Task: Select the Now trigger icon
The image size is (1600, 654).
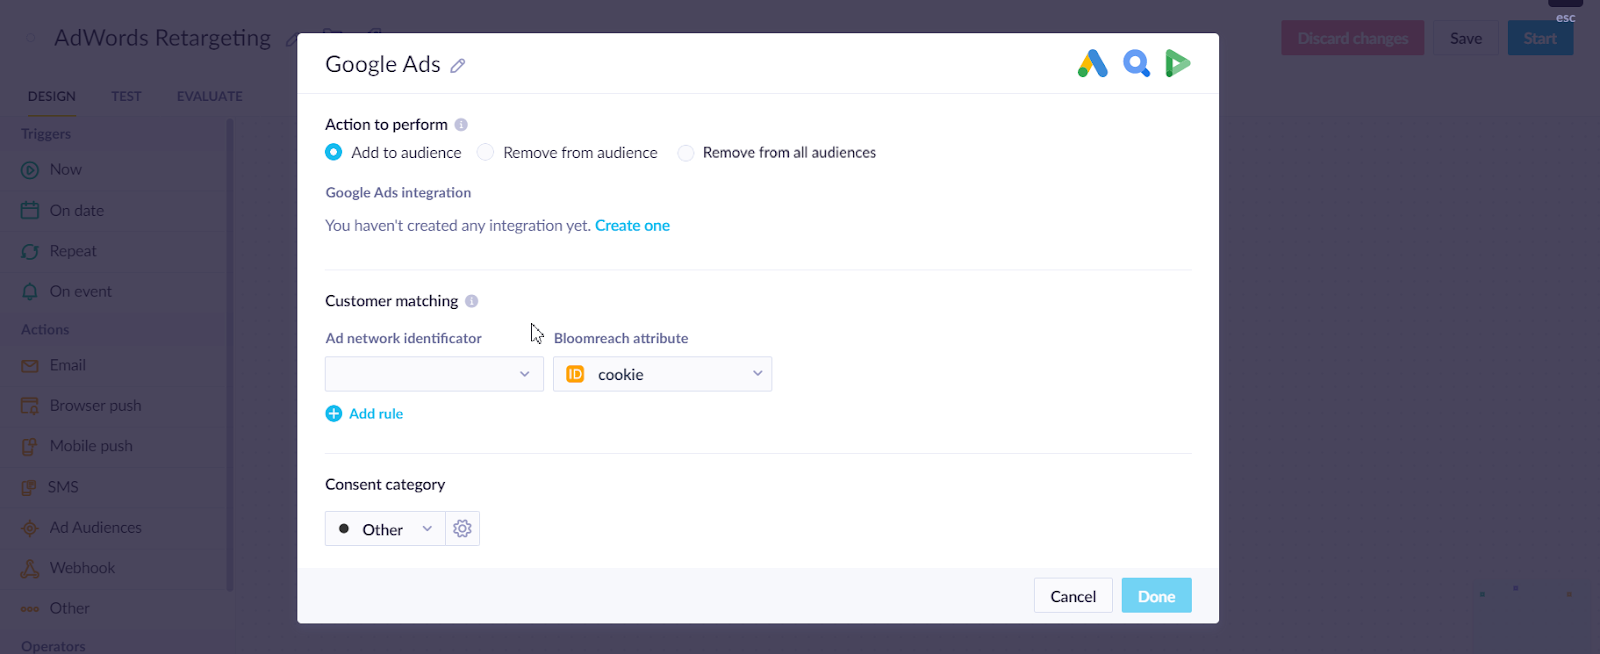Action: (30, 170)
